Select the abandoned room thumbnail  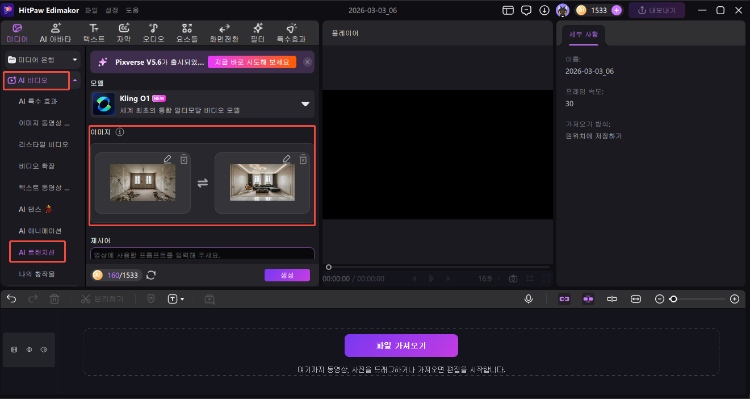coord(143,182)
